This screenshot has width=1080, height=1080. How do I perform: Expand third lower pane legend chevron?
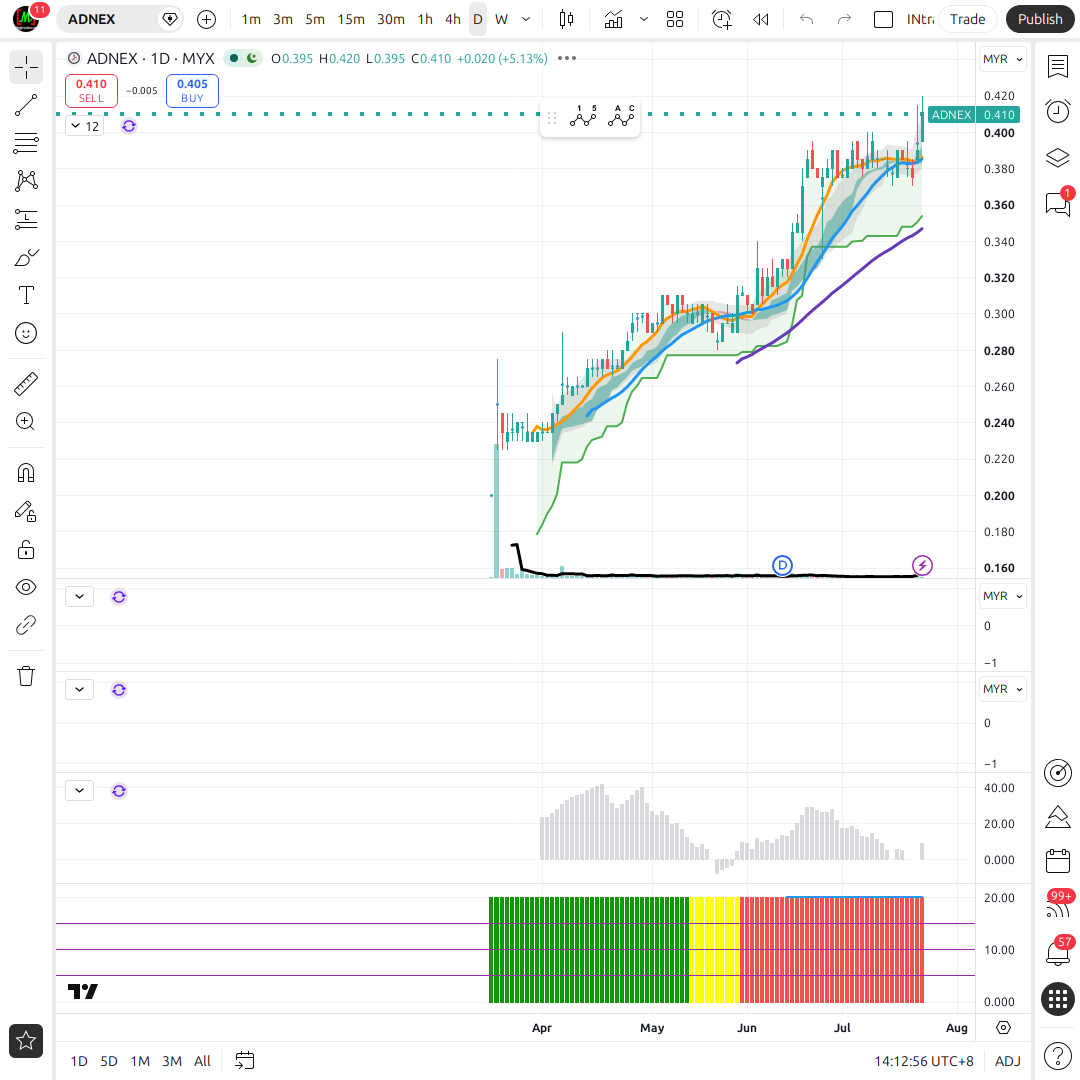point(79,791)
